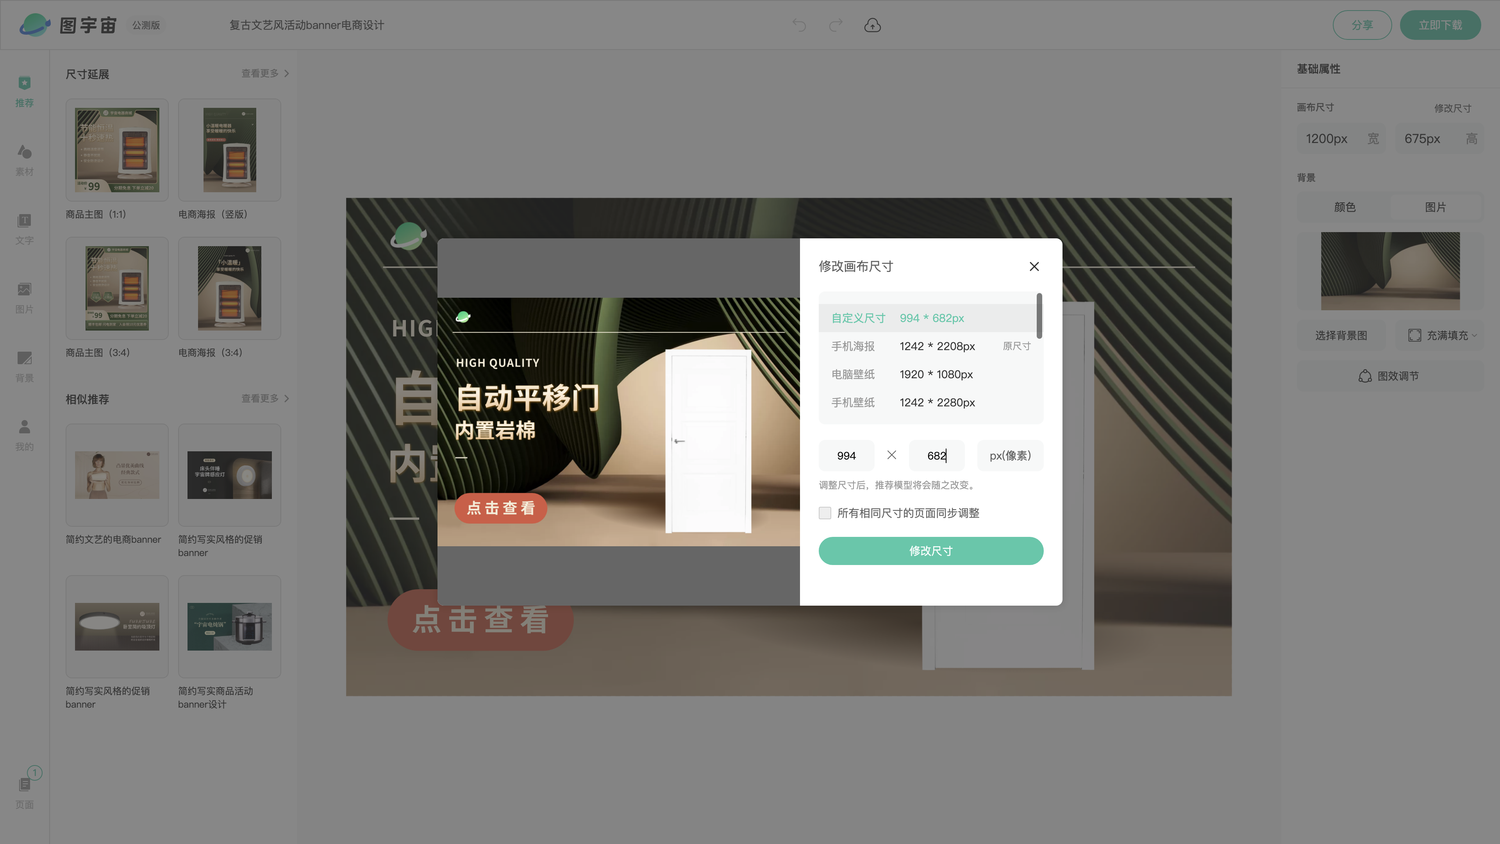Choose the 简约文艺的电商banner template
Screen dimensions: 1500x844
(x=117, y=475)
